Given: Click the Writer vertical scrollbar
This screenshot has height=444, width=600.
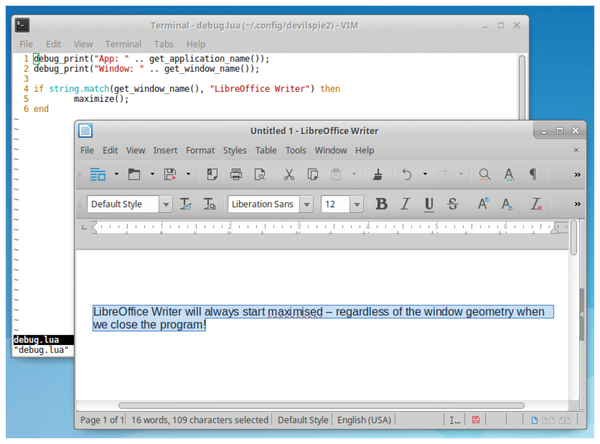Looking at the screenshot, I should tap(573, 237).
